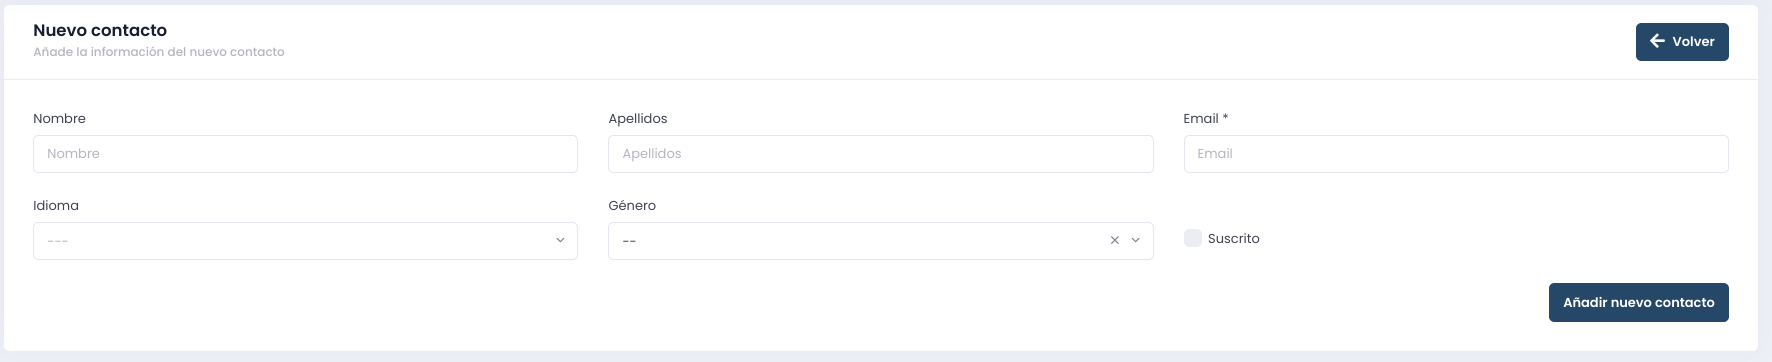
Task: Focus the Email text input
Action: click(x=1456, y=154)
